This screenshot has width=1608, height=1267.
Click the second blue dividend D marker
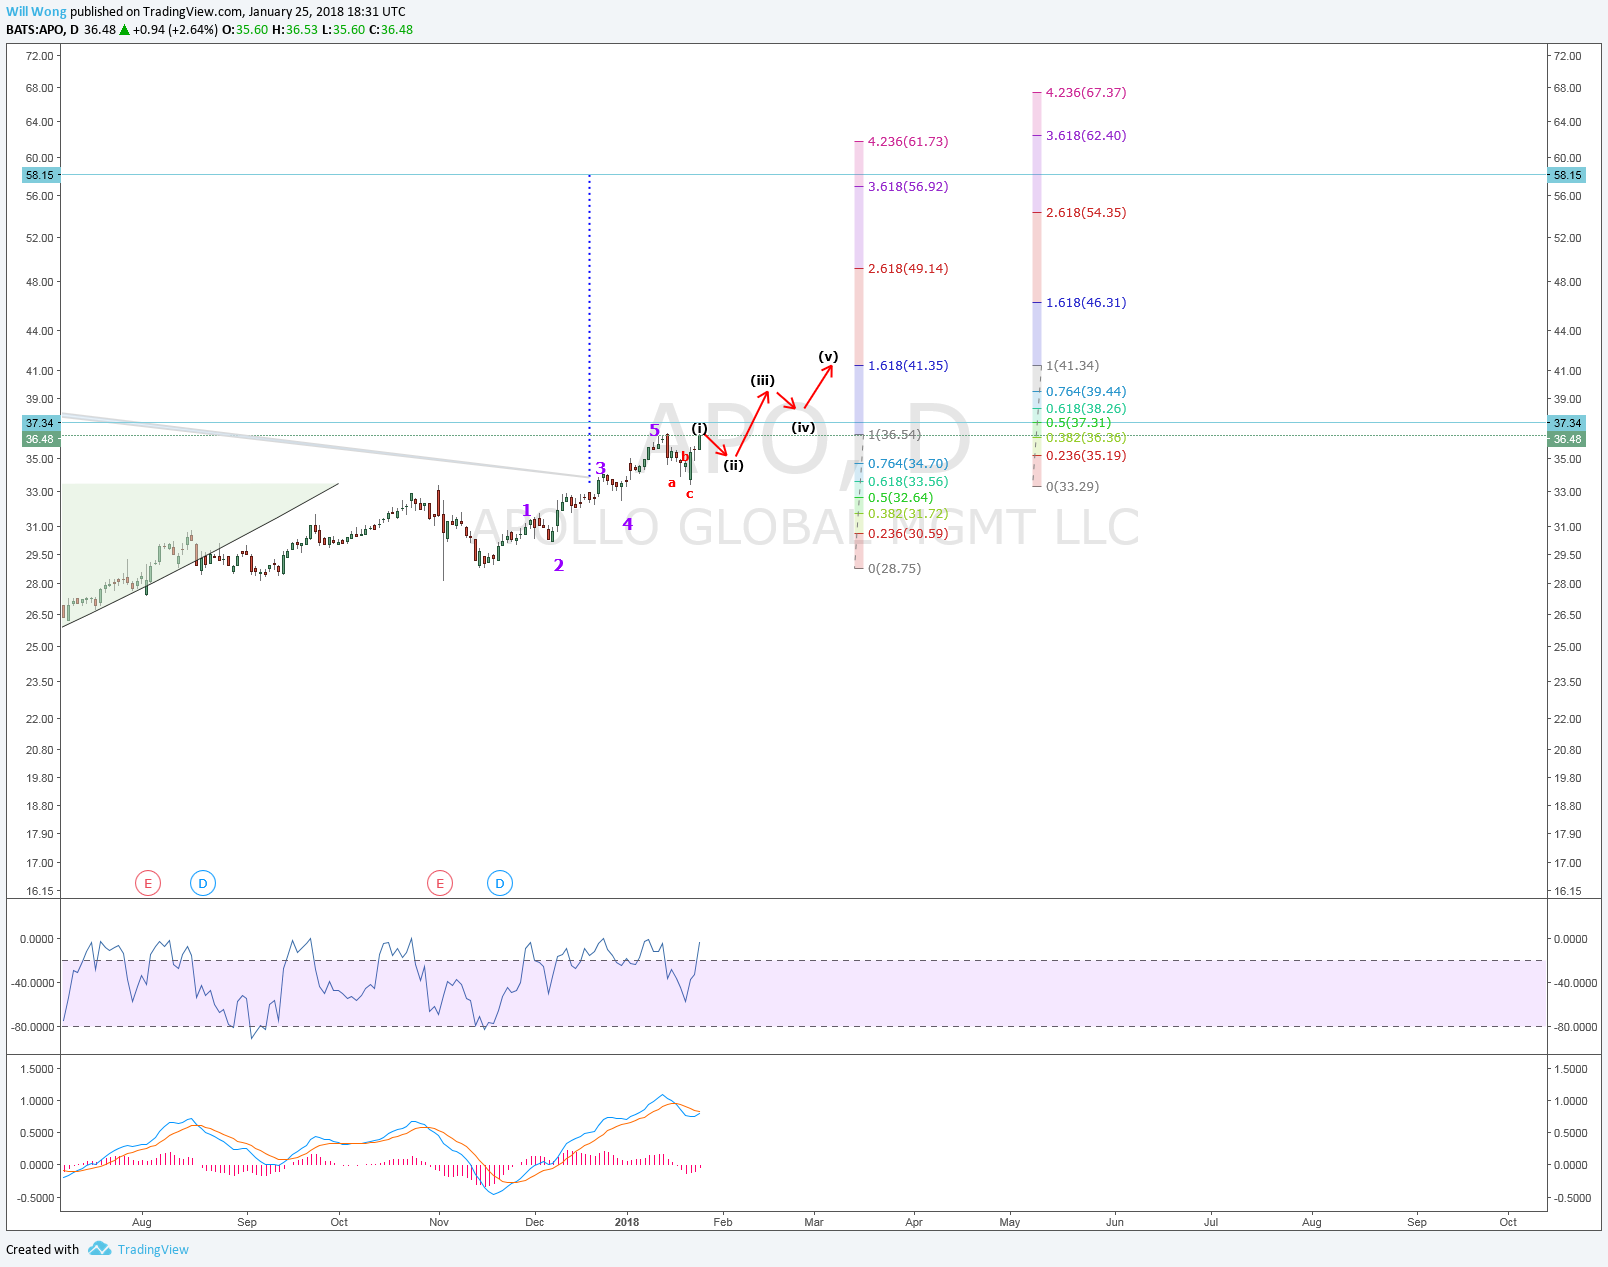tap(500, 883)
